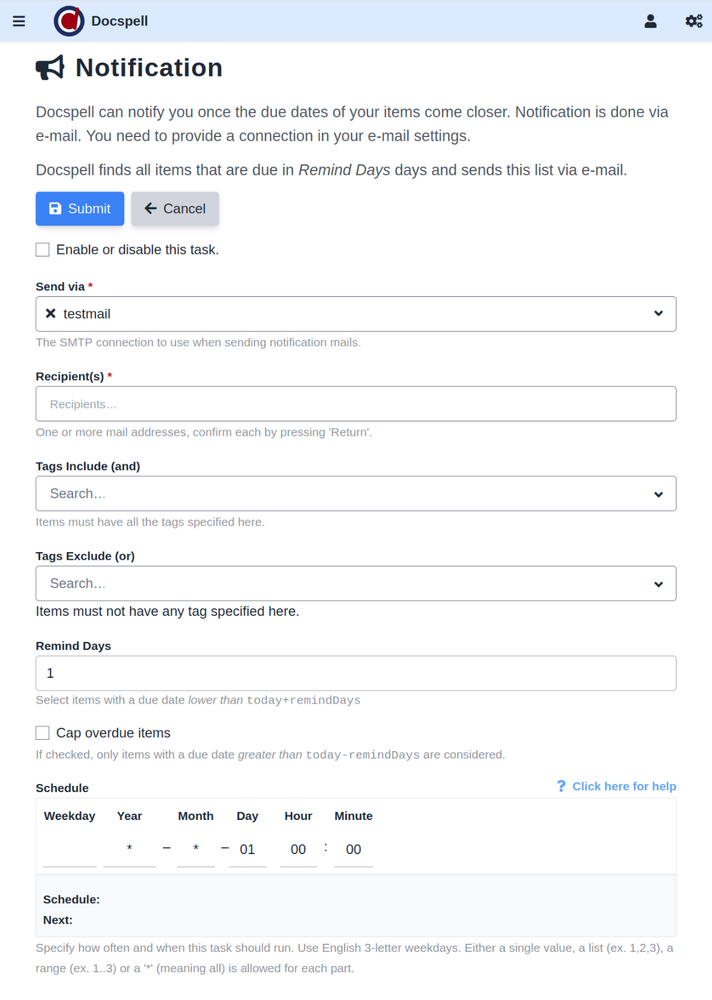
Task: Enable or disable this task checkbox
Action: coord(43,250)
